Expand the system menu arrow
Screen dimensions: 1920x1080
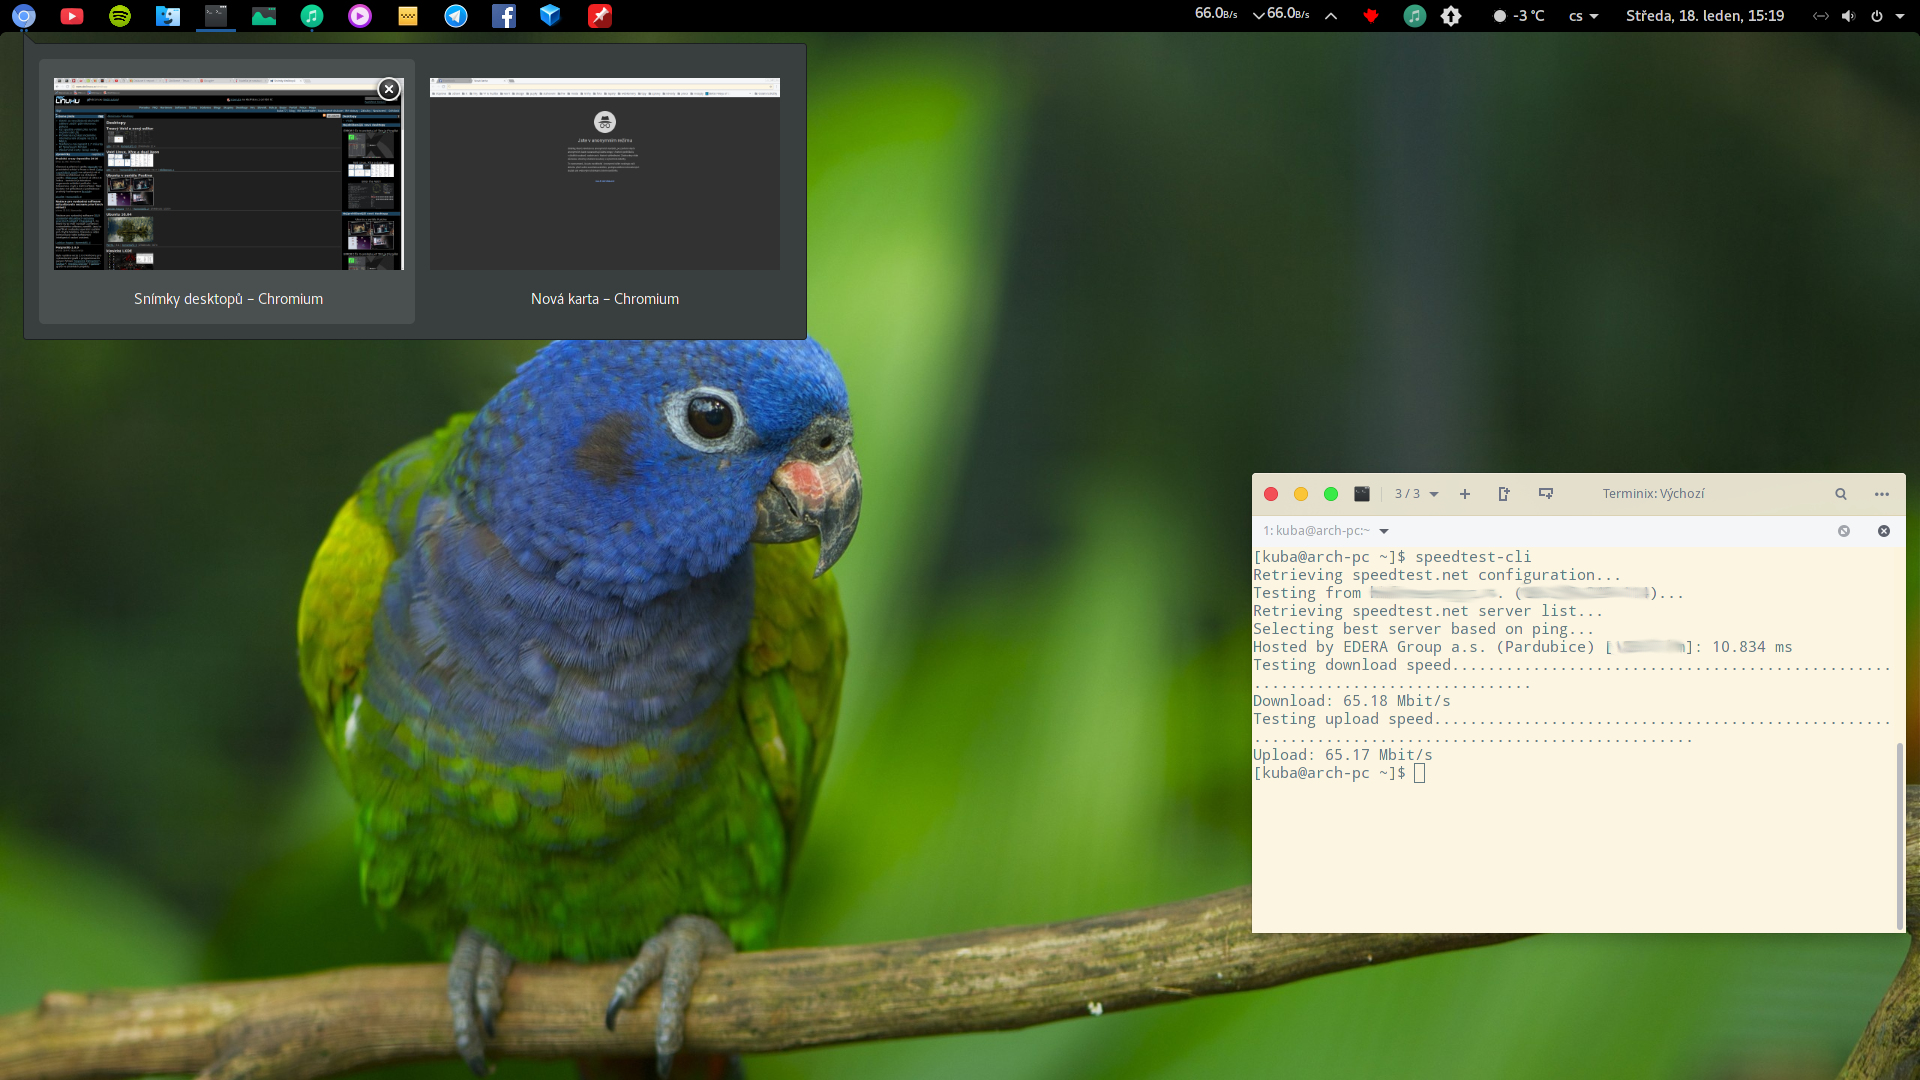pos(1900,16)
